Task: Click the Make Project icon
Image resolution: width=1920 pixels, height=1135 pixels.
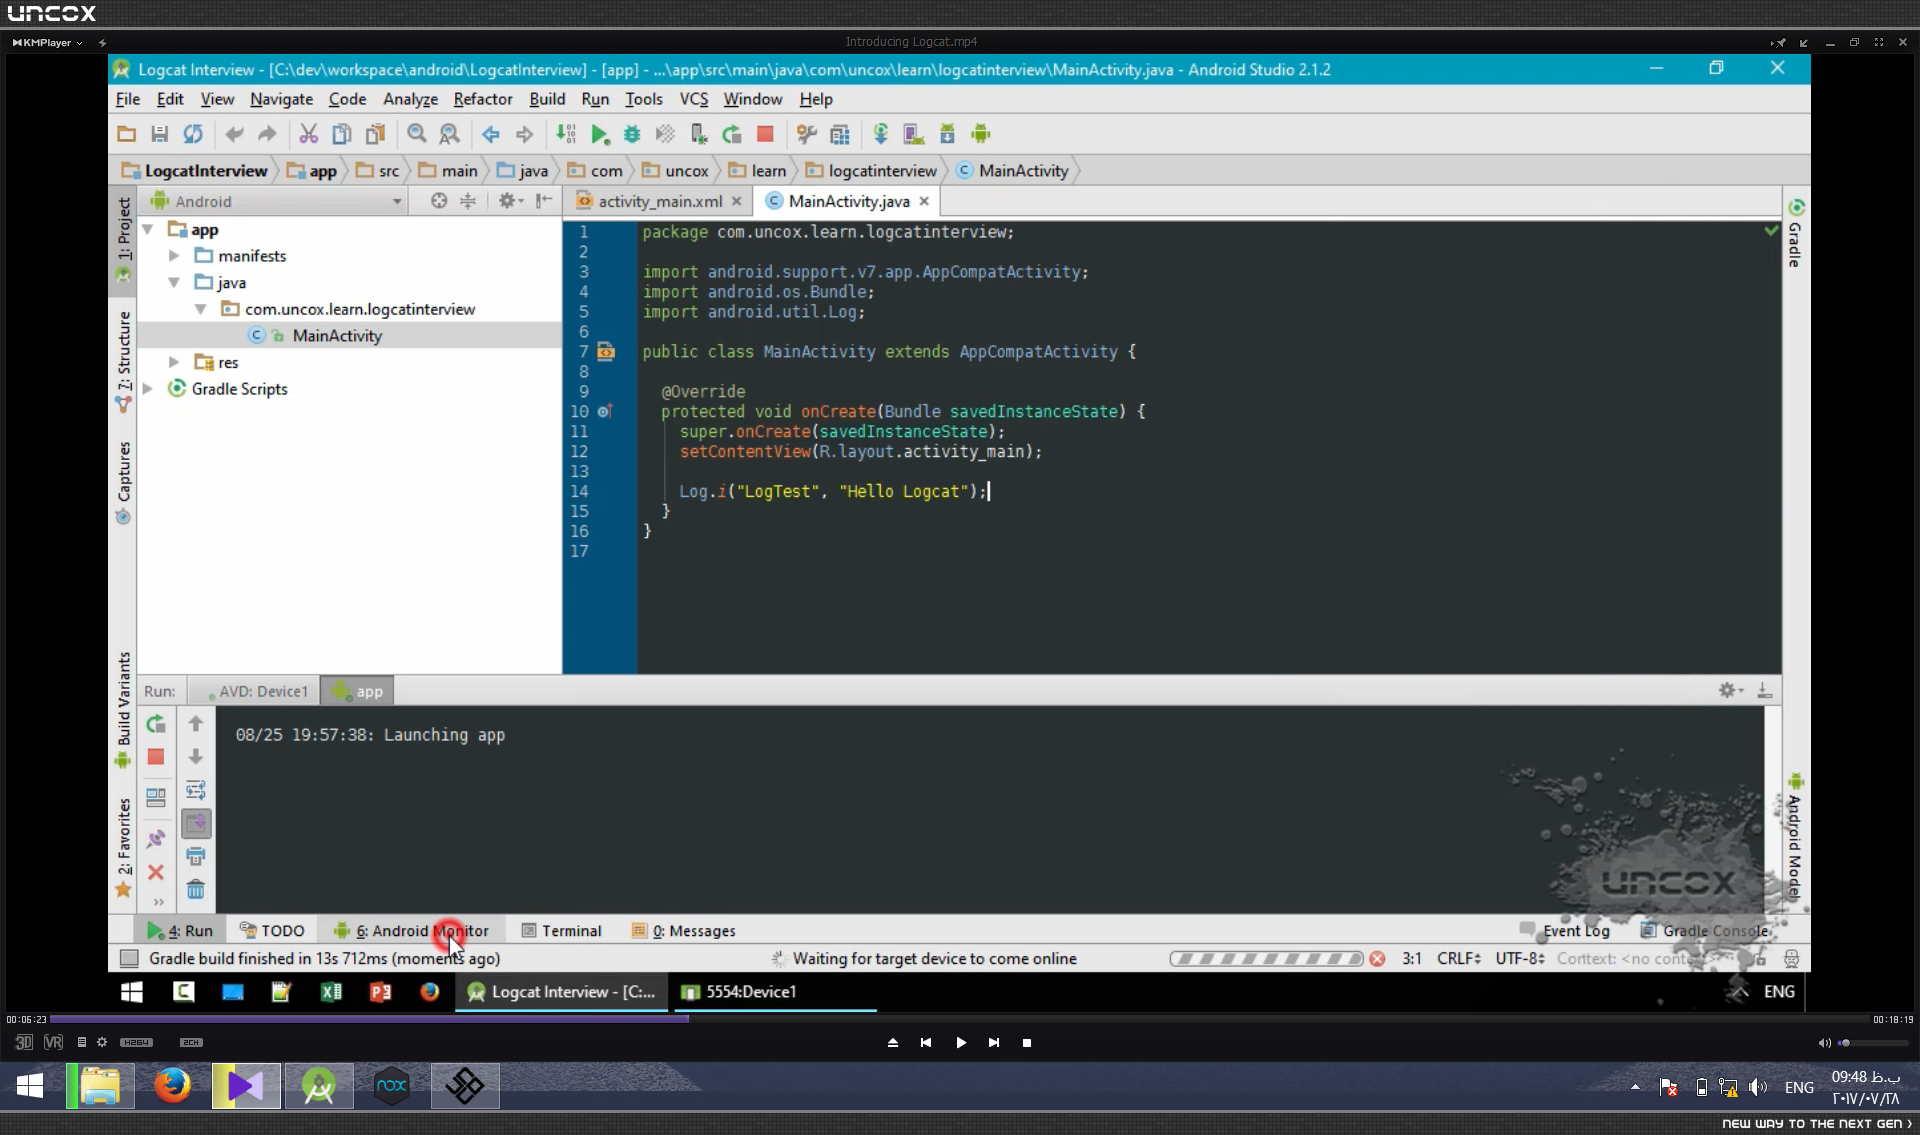Action: click(566, 134)
